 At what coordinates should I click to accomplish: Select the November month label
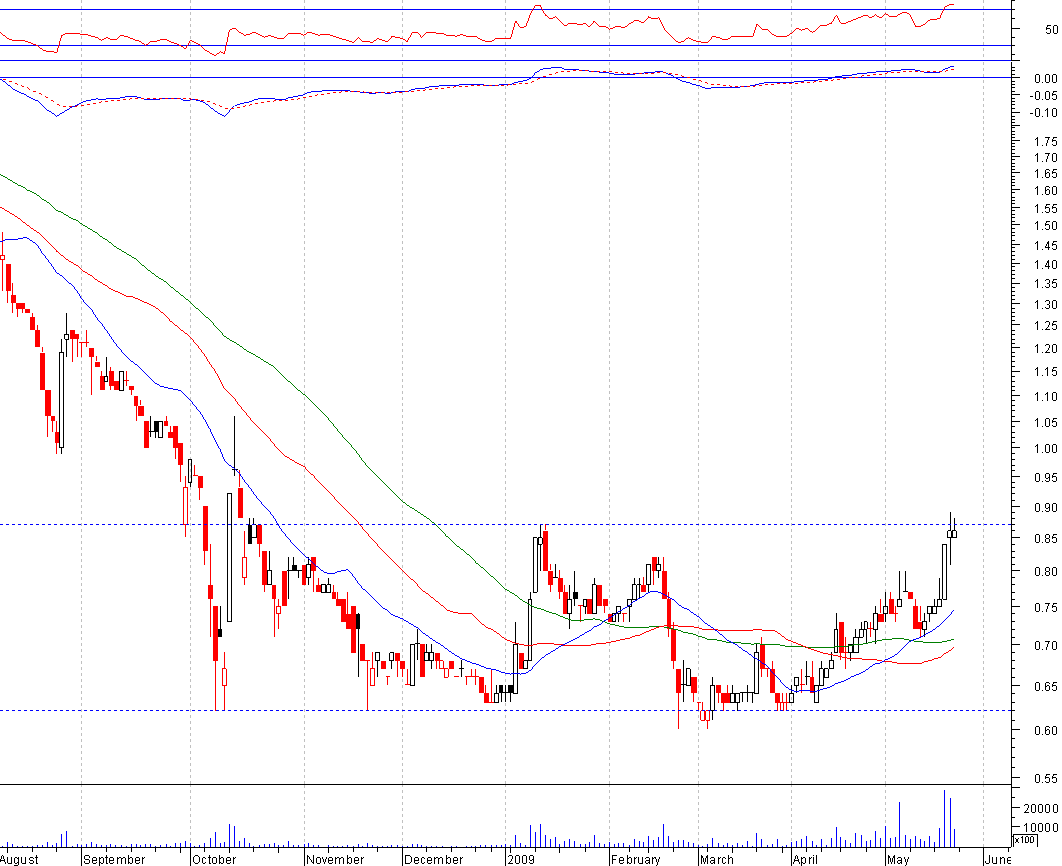(335, 859)
